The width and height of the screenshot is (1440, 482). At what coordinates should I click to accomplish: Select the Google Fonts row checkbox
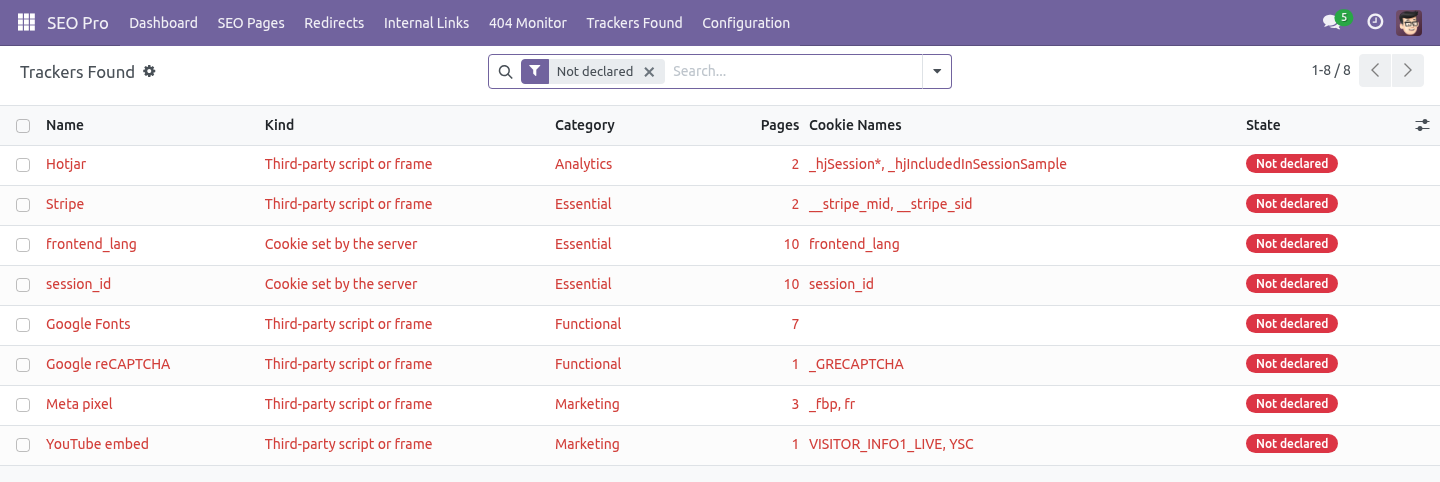click(x=23, y=324)
